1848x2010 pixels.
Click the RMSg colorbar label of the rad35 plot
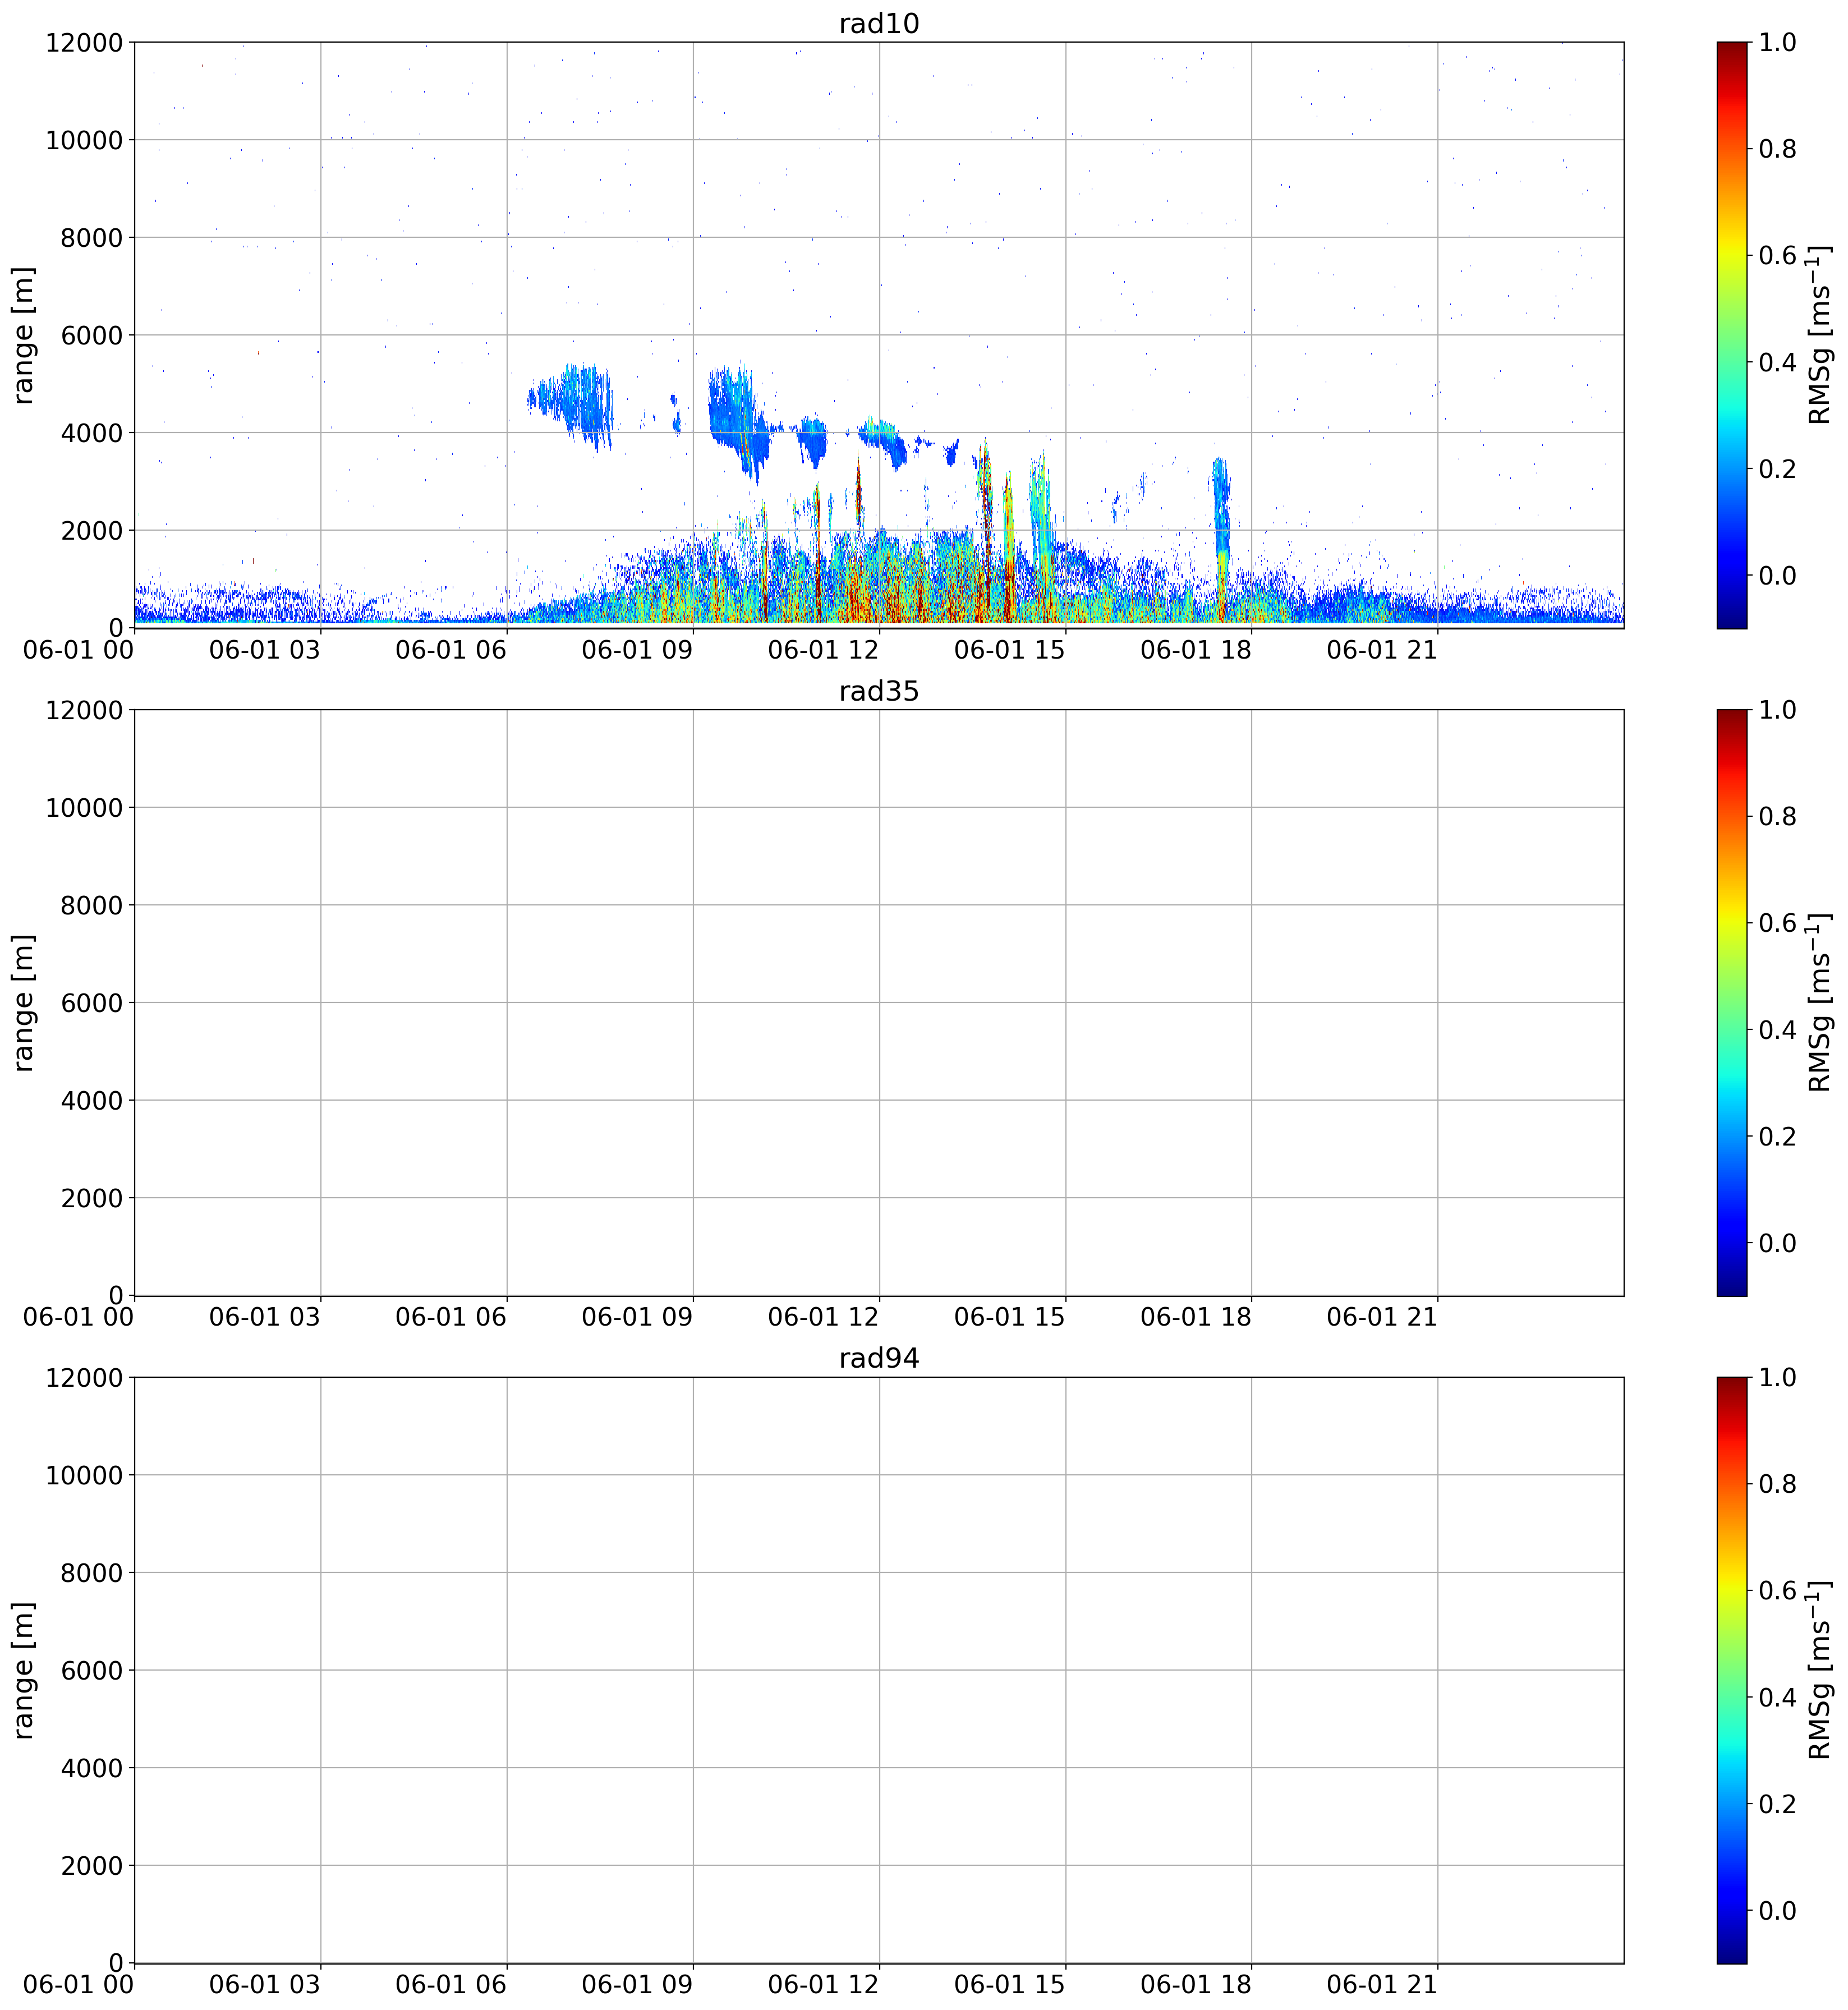point(1820,1002)
